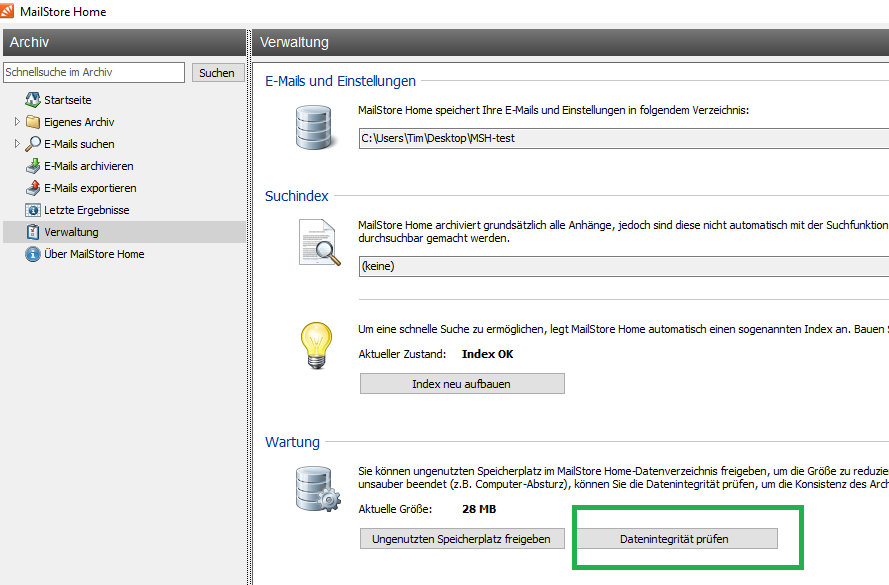This screenshot has height=585, width=889.
Task: Click the Verwaltung sidebar icon
Action: [x=33, y=232]
